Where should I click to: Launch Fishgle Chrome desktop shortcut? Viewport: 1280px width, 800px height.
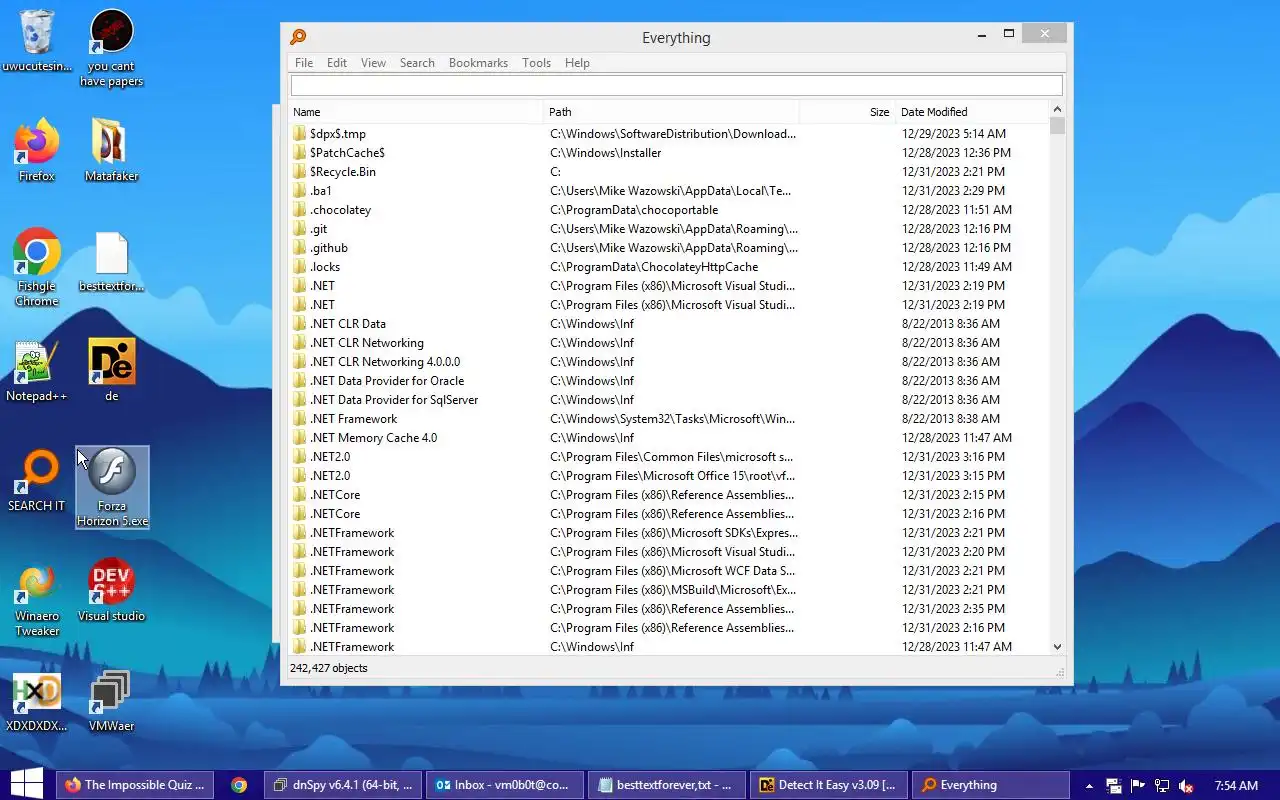click(37, 267)
